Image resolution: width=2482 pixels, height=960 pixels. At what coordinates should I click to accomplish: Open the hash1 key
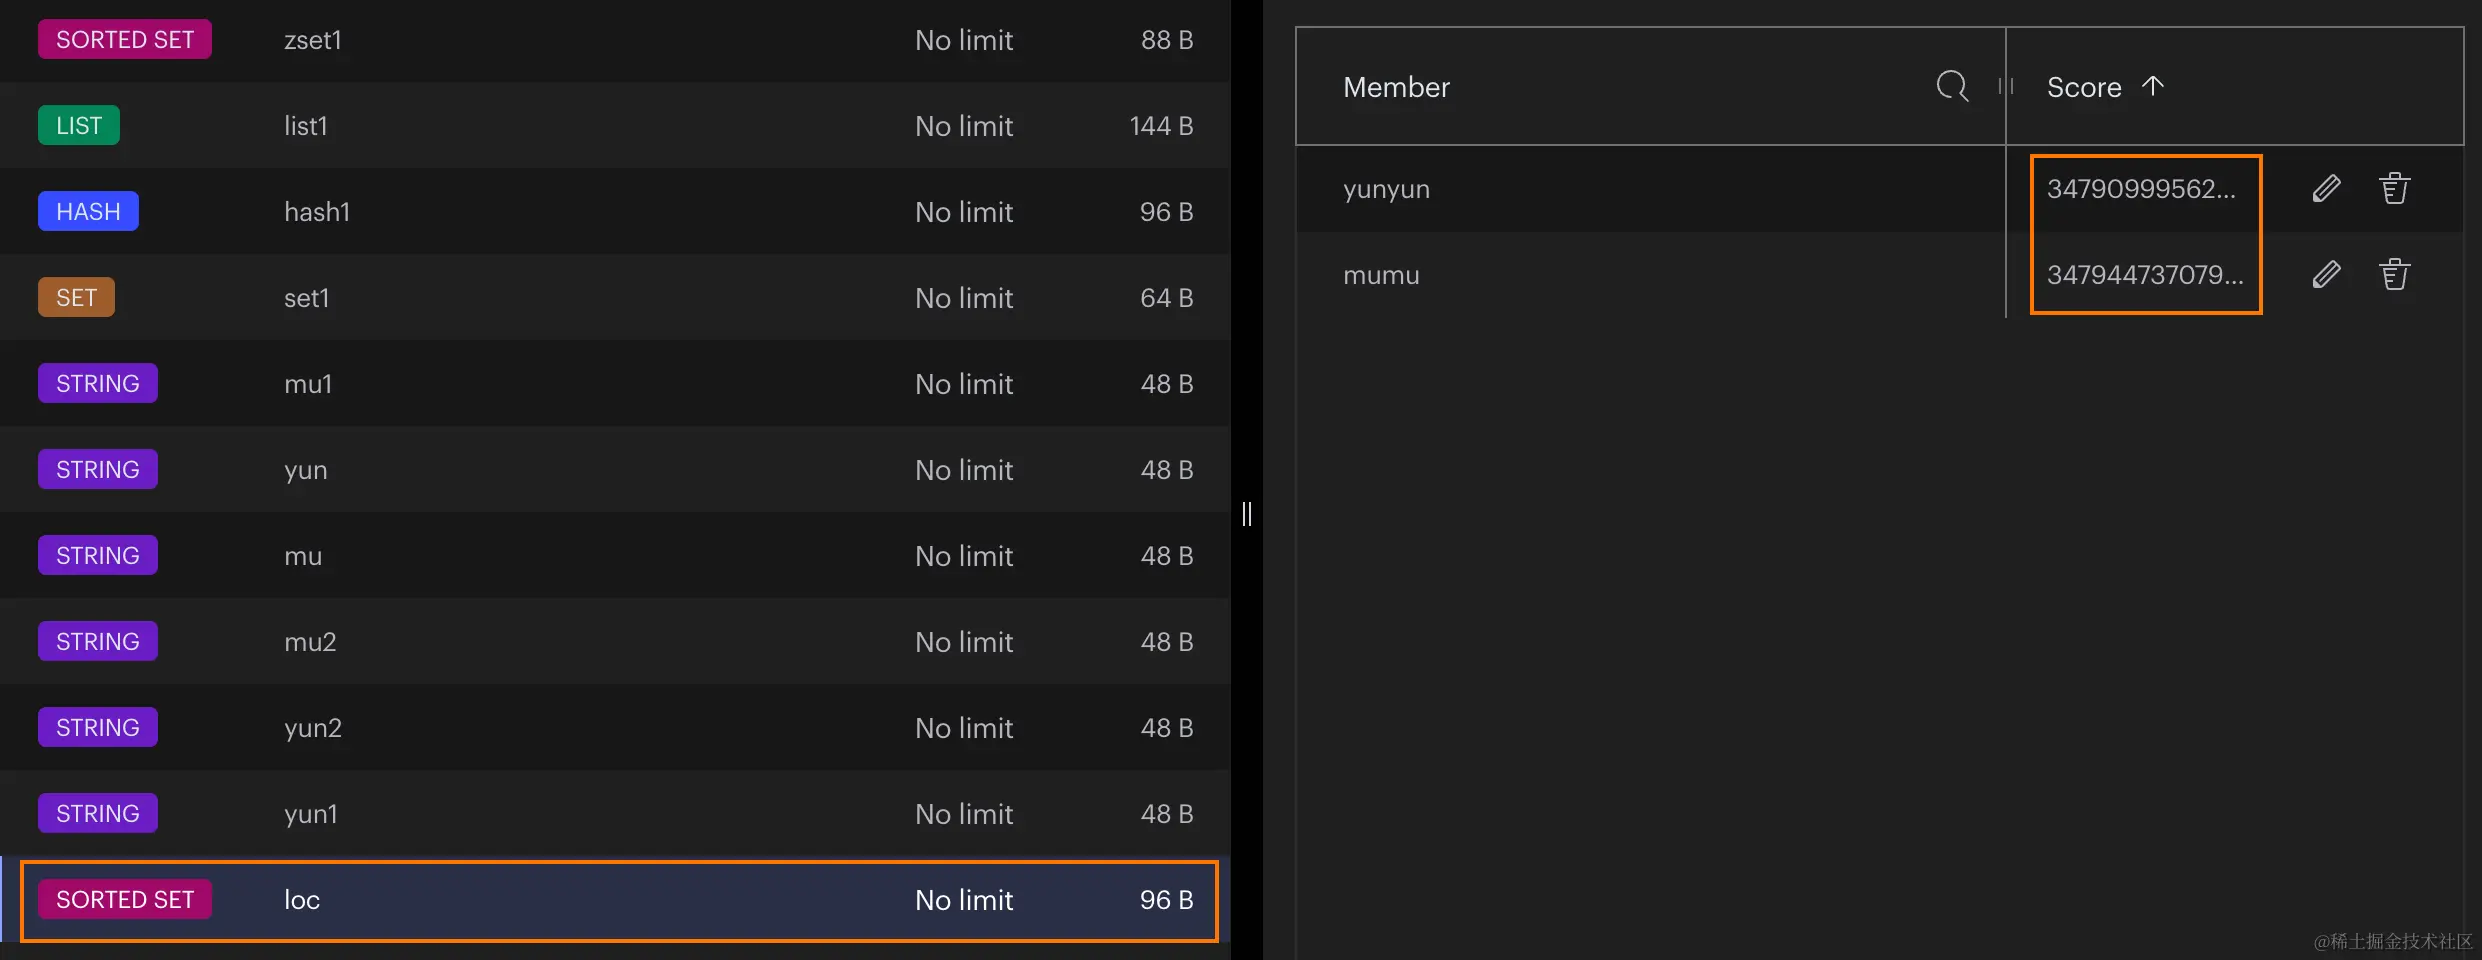615,212
